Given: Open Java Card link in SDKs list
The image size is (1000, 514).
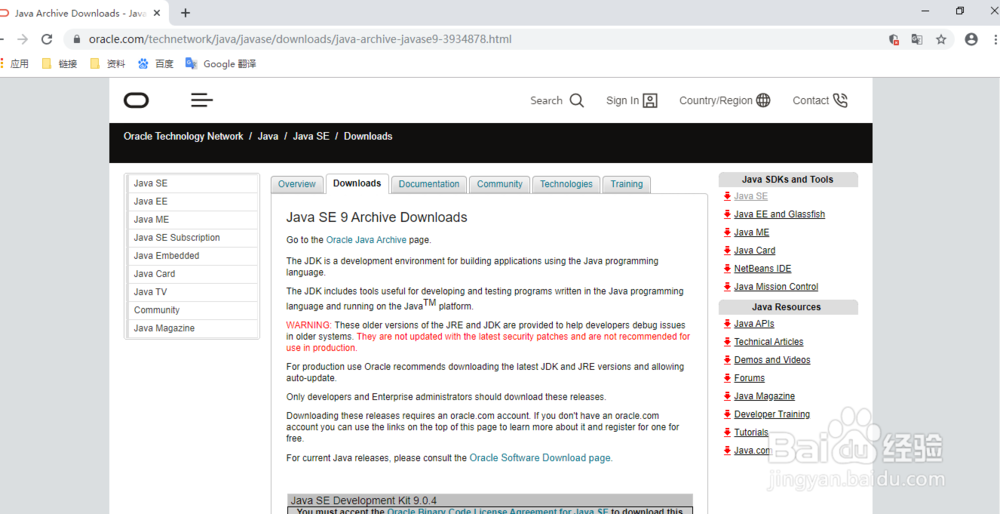Looking at the screenshot, I should 754,251.
